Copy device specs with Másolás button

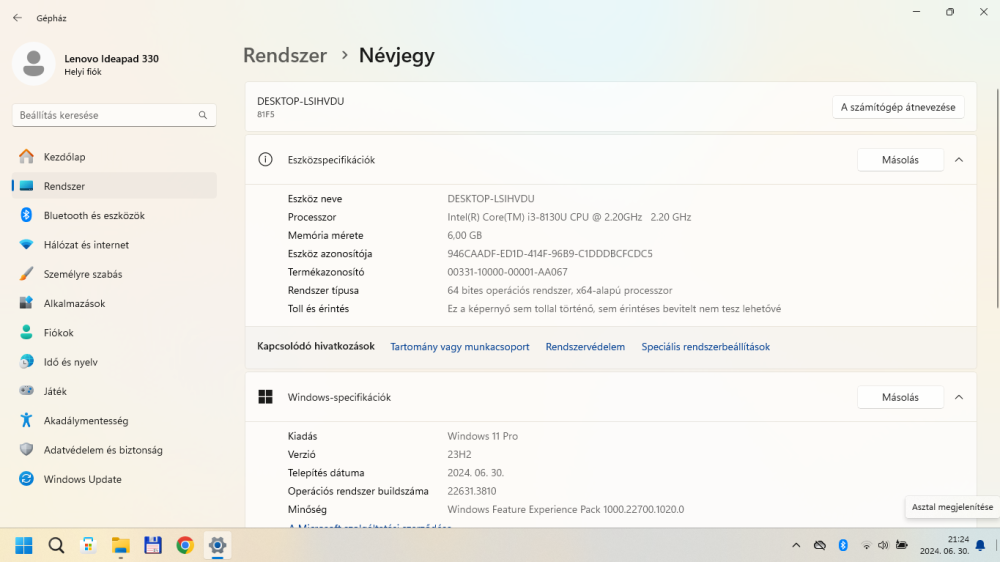tap(899, 160)
